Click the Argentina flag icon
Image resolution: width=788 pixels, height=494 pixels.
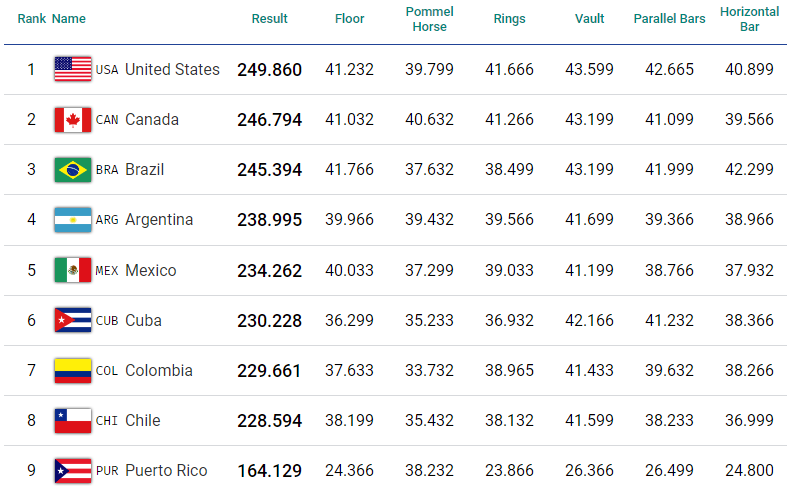(x=72, y=220)
